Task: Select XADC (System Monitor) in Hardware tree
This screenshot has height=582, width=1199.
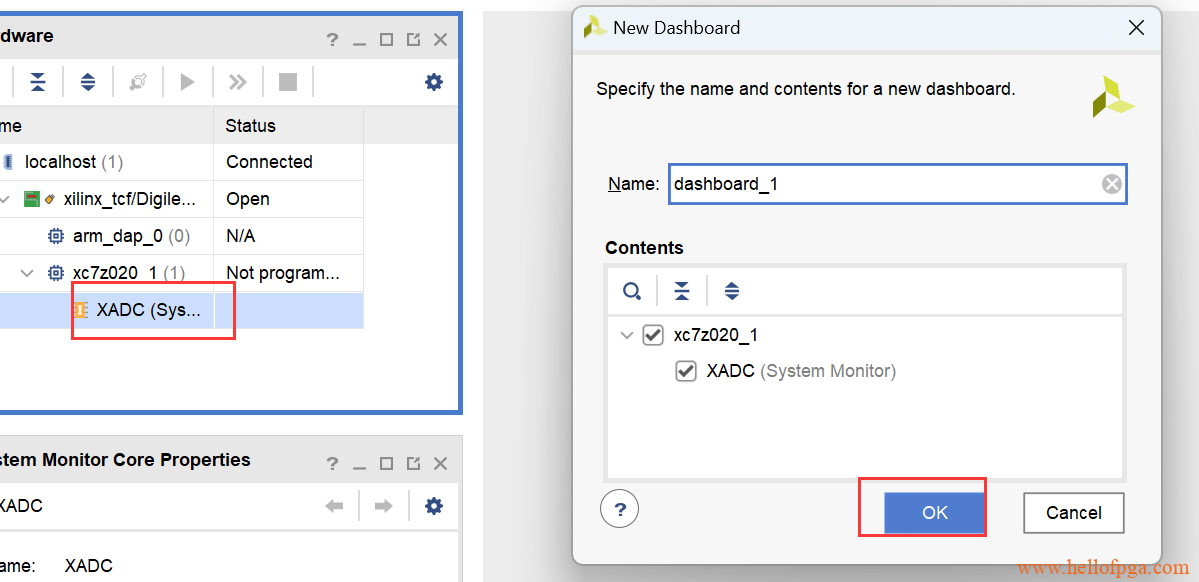Action: (x=148, y=310)
